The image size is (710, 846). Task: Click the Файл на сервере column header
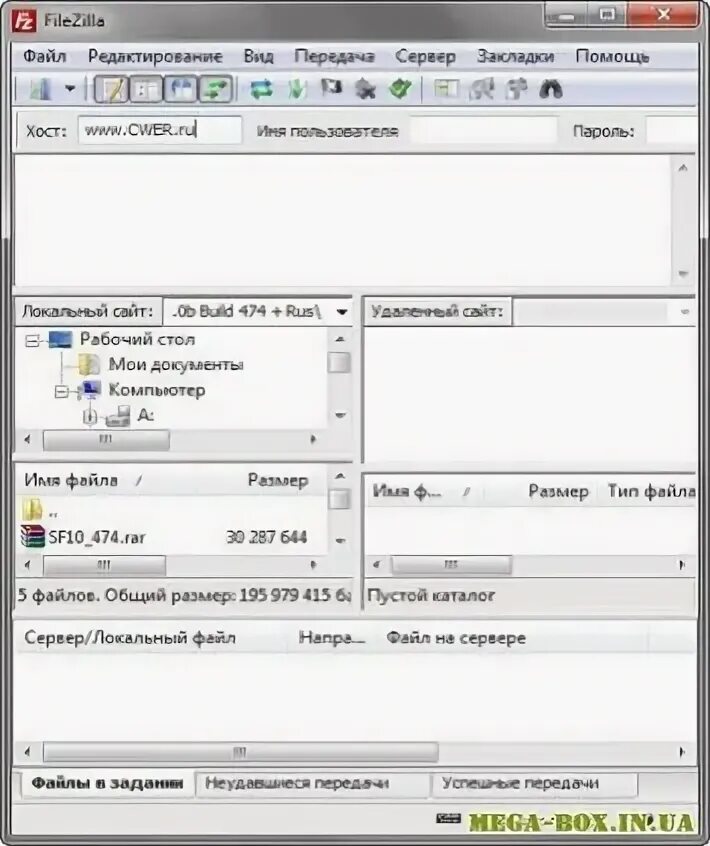pyautogui.click(x=456, y=638)
